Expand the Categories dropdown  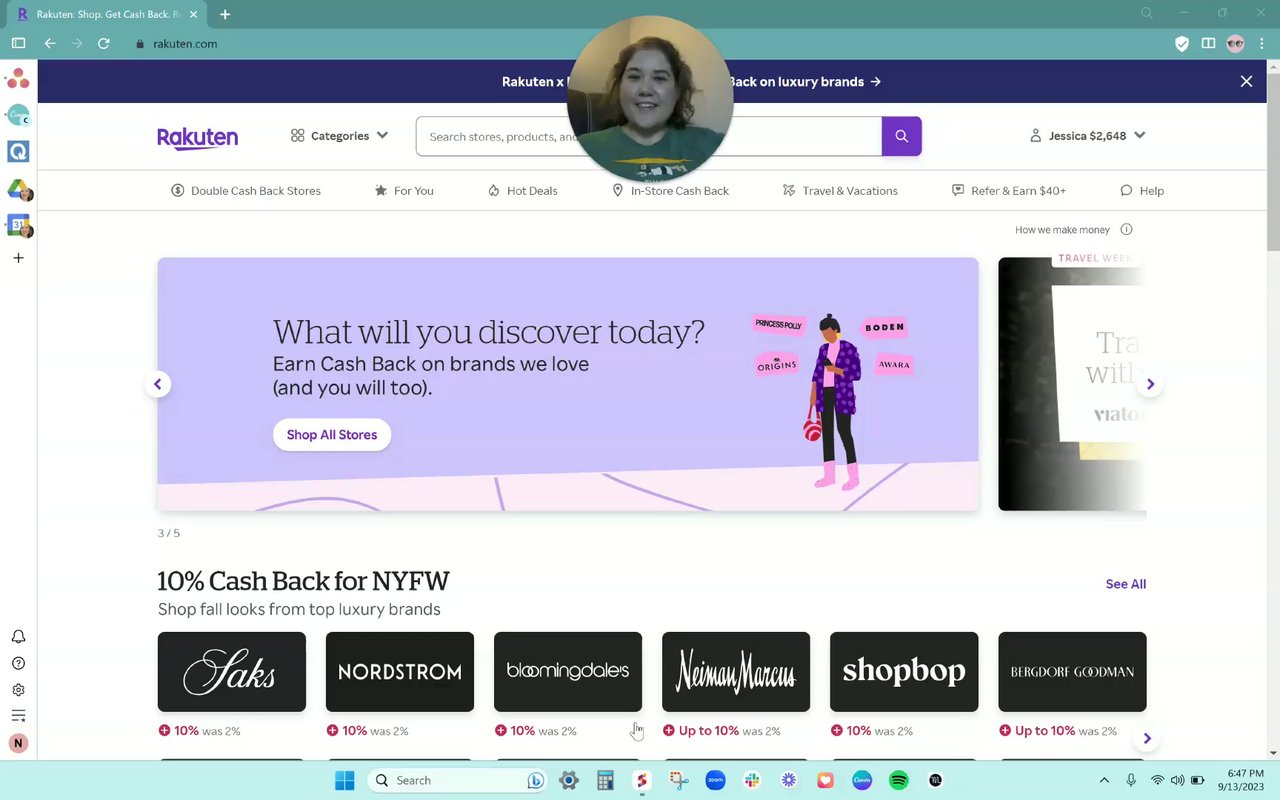339,136
